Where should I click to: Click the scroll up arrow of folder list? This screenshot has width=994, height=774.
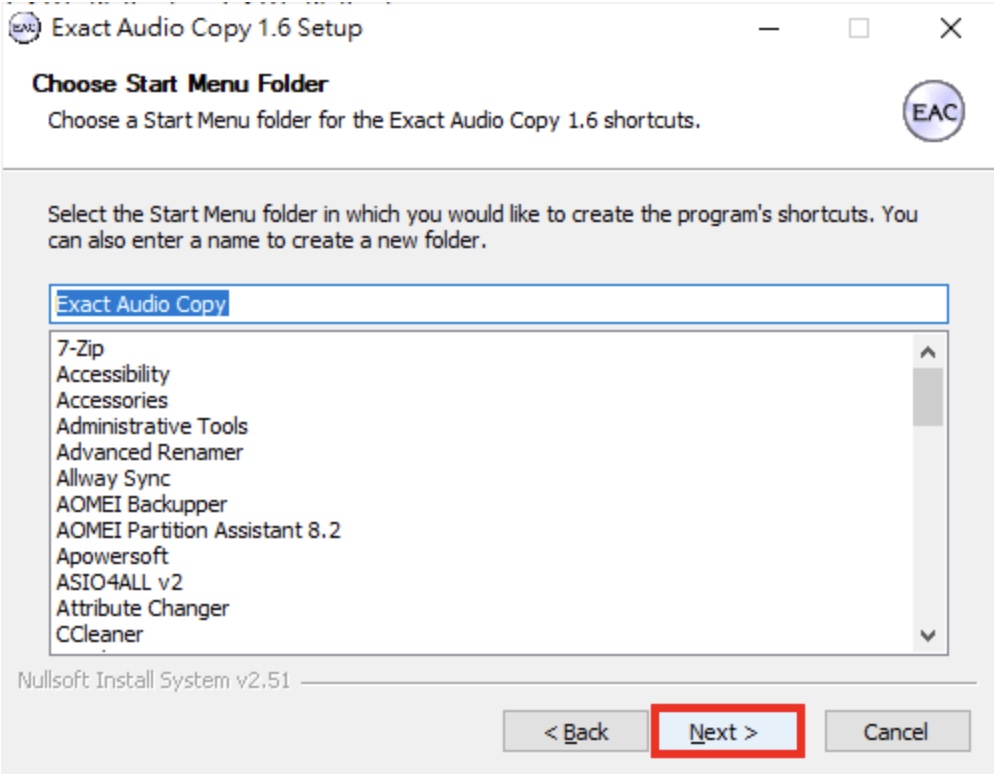click(x=927, y=352)
